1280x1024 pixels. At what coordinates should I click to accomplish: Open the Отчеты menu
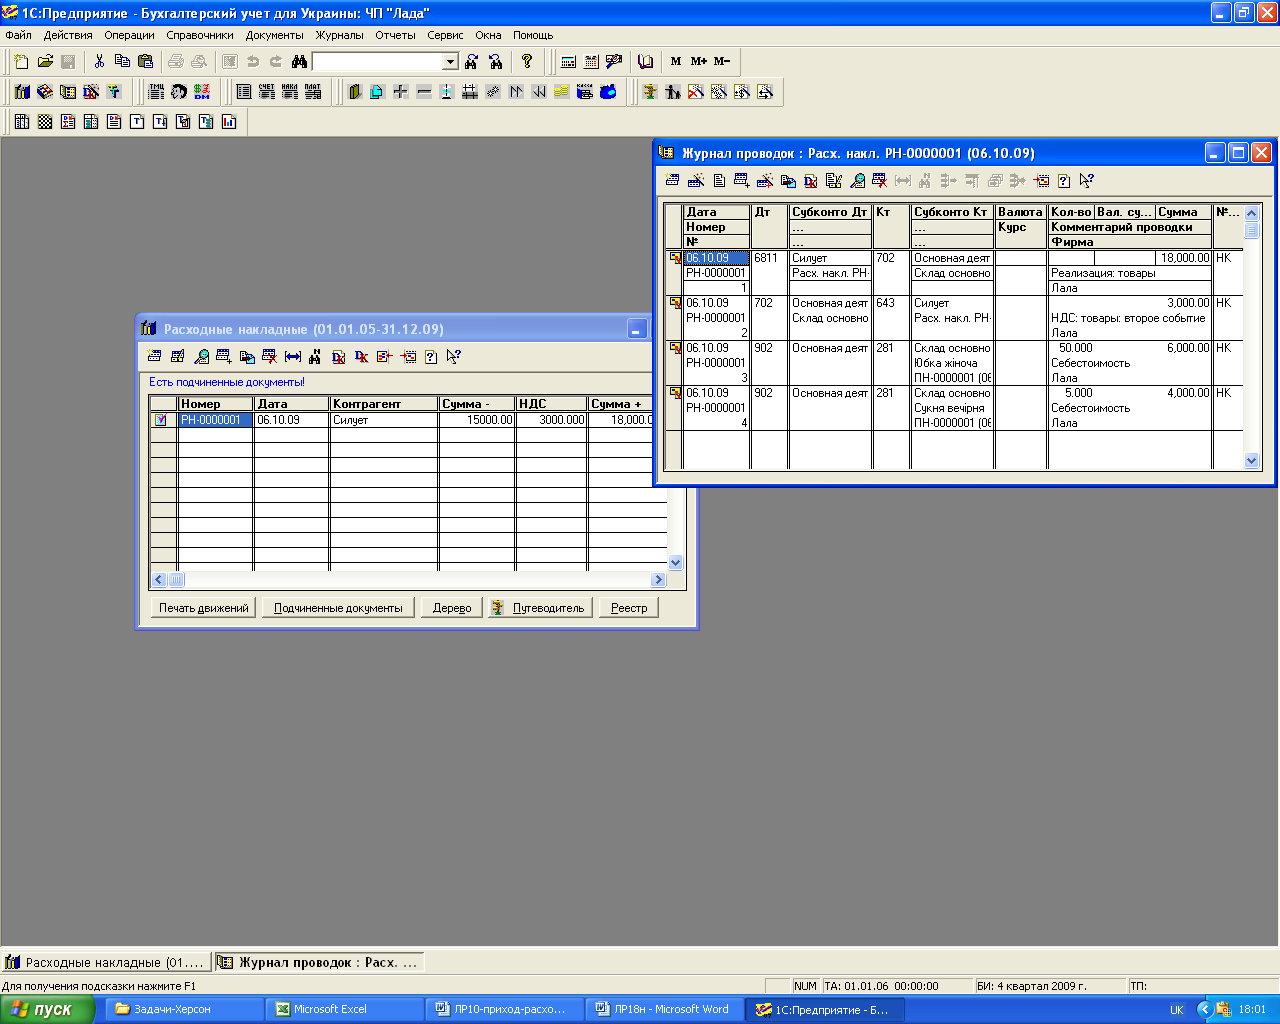395,35
